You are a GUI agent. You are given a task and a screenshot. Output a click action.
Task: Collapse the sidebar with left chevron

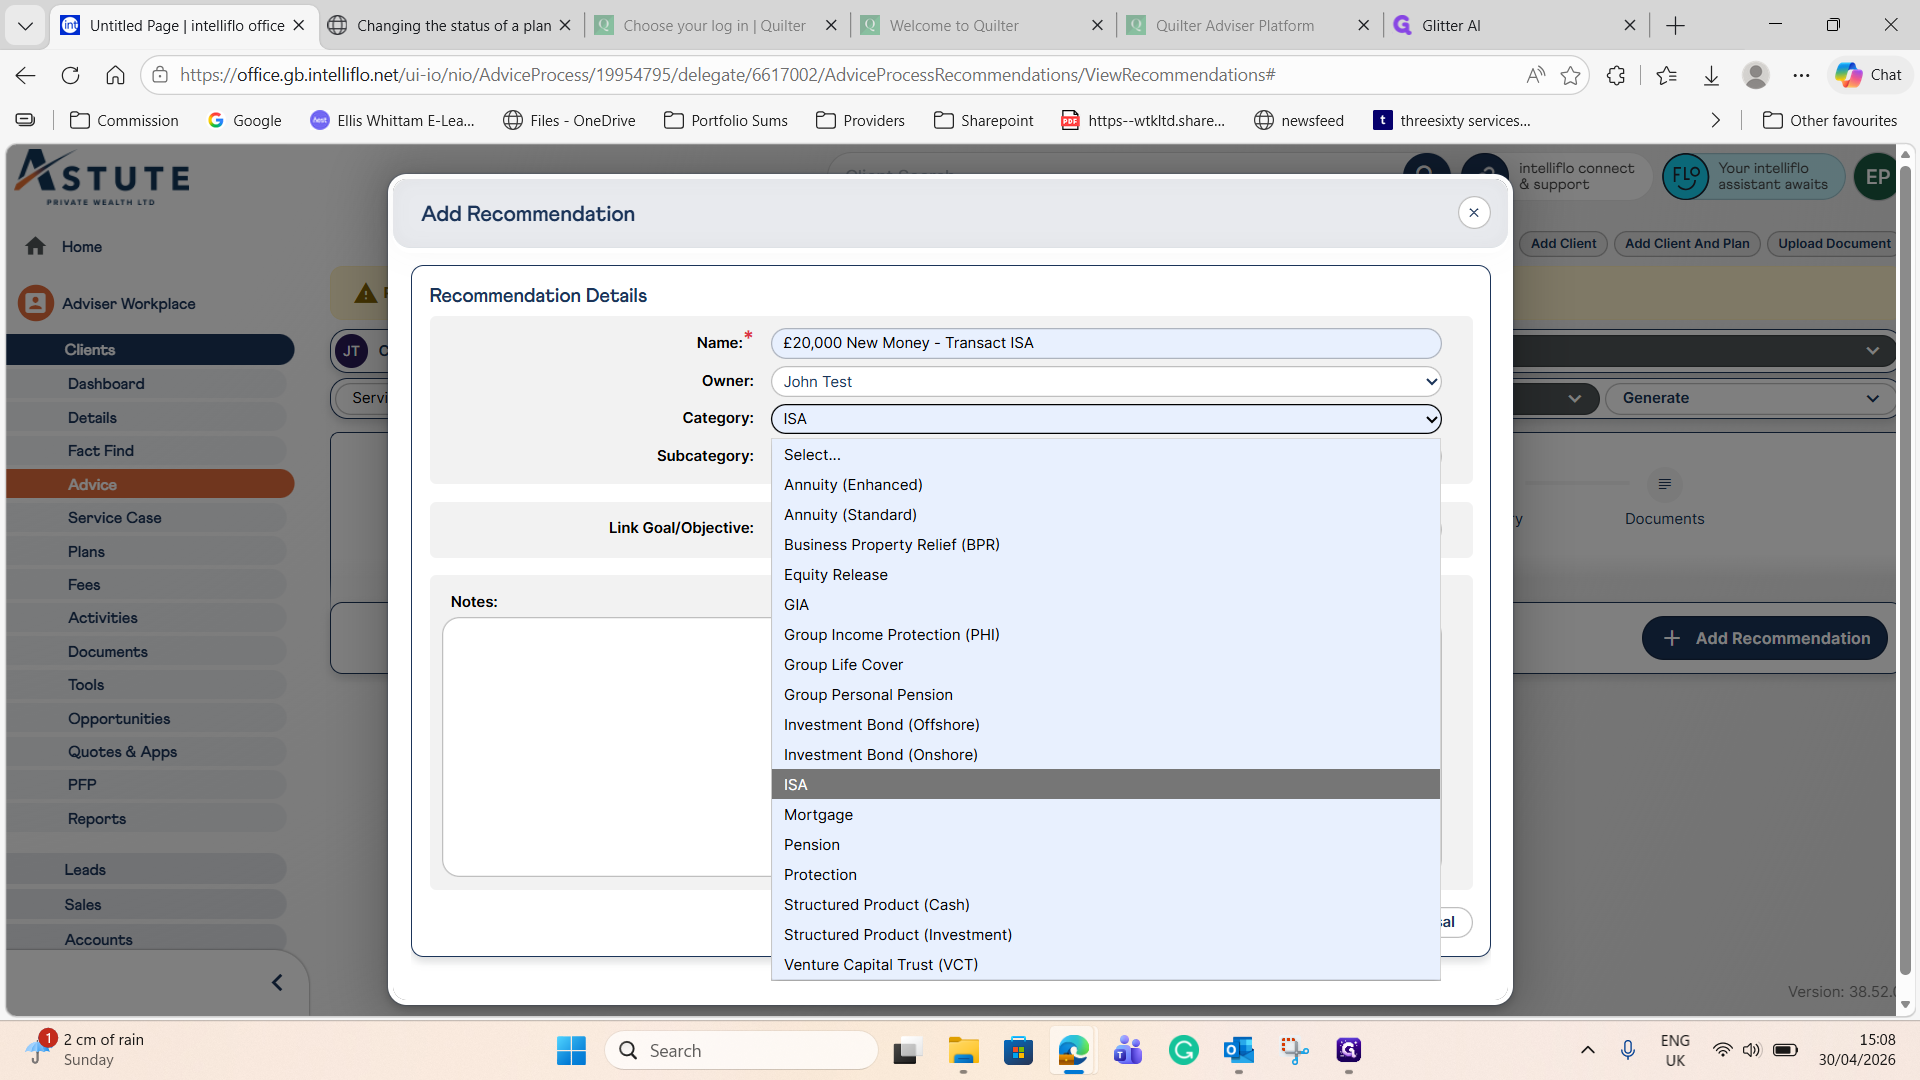(277, 982)
